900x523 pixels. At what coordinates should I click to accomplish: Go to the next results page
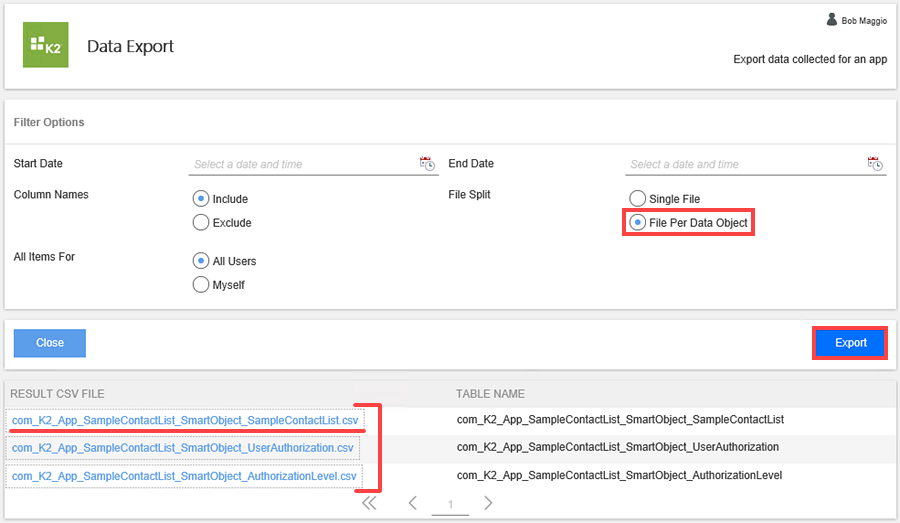click(488, 503)
